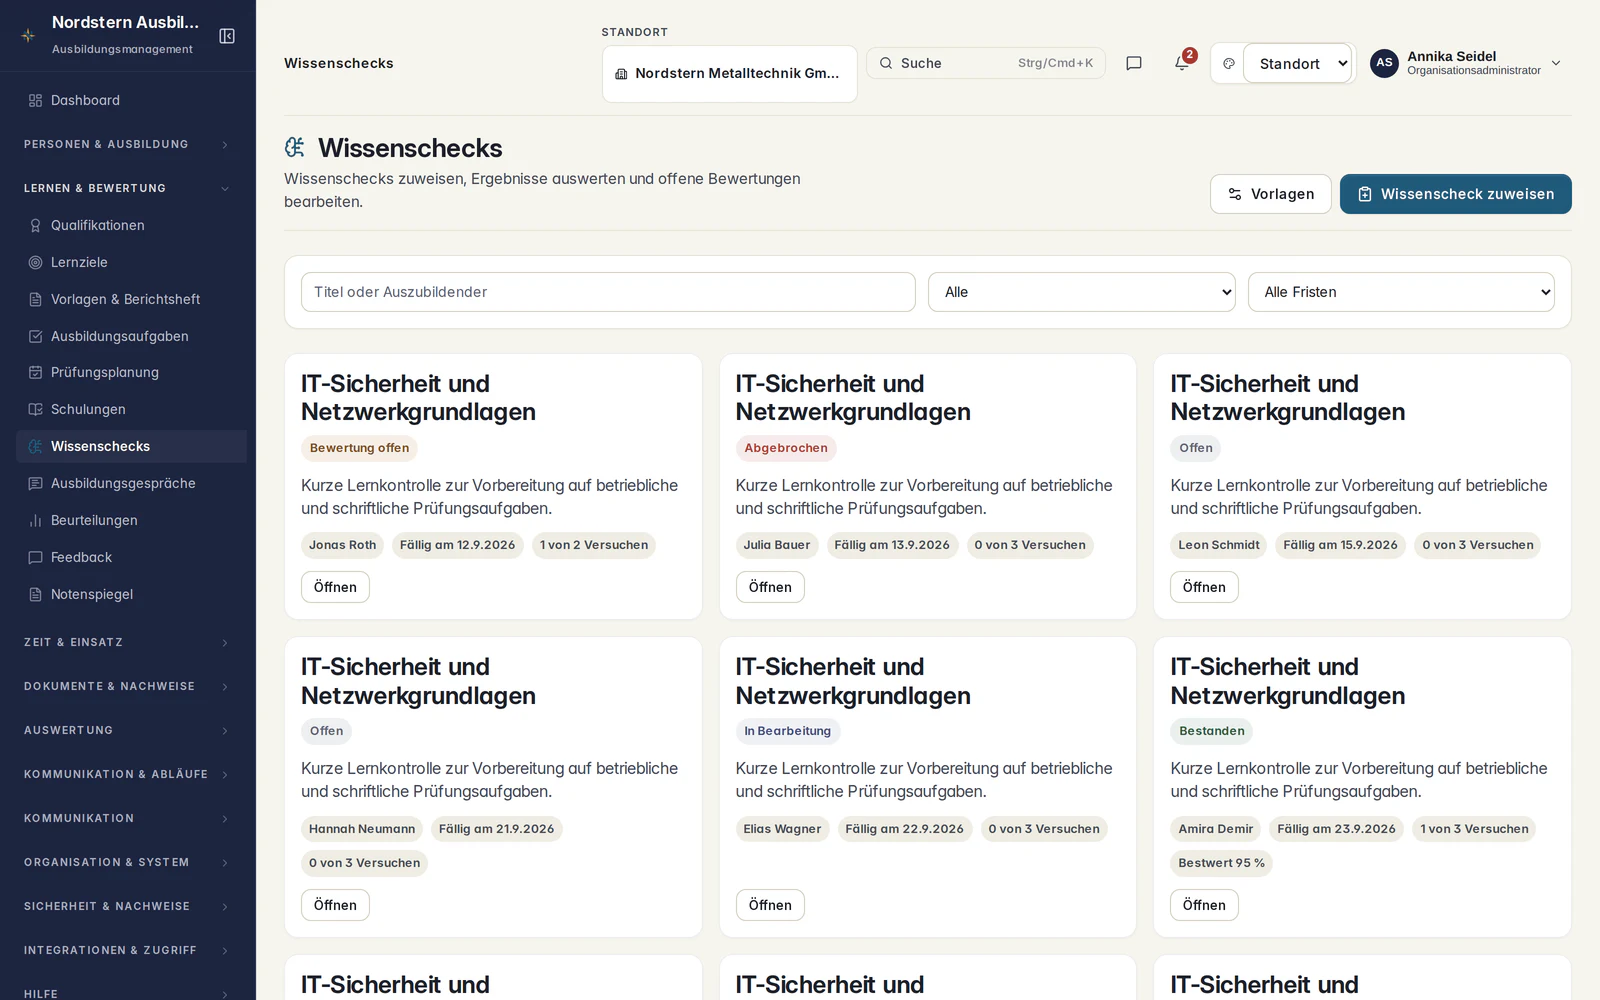This screenshot has width=1600, height=1000.
Task: Select the Nordstern Metalltechnik location selector
Action: point(729,73)
